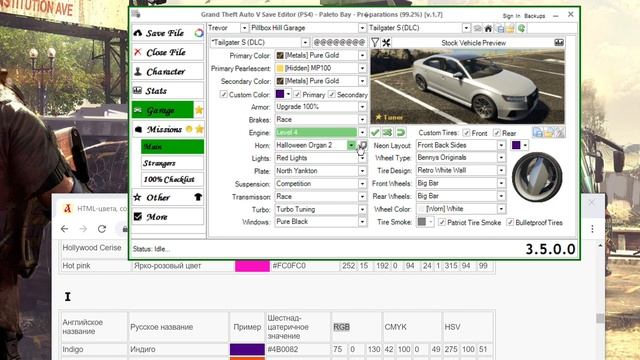Click the green checkmark apply icon
The image size is (640, 360).
375,132
